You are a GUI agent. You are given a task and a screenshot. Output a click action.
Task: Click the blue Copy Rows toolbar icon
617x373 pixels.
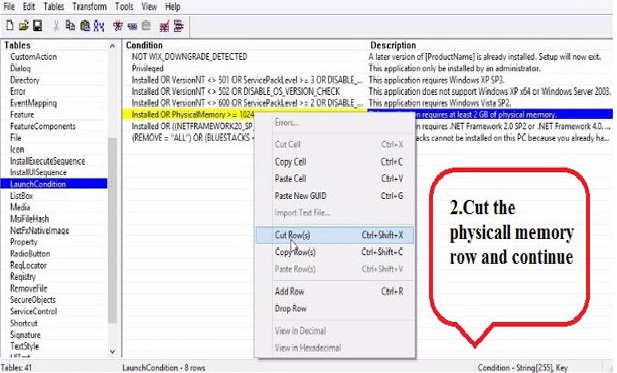tap(132, 26)
